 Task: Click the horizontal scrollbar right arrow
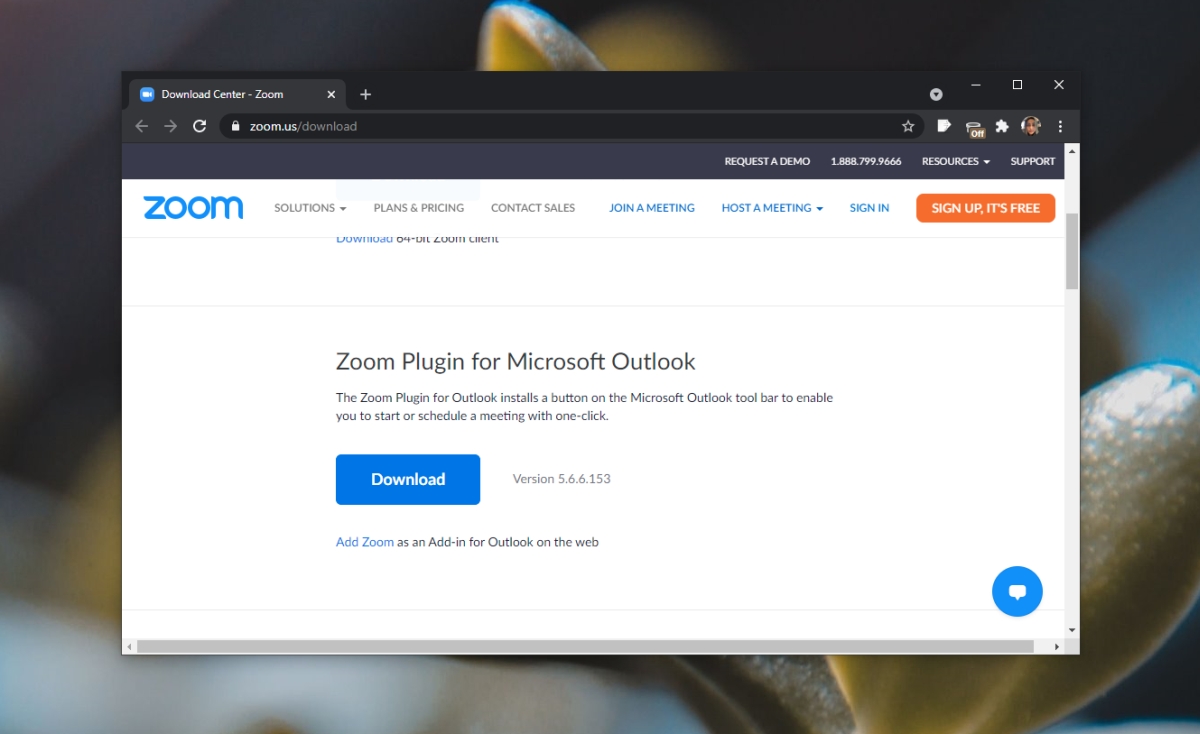click(x=1057, y=647)
